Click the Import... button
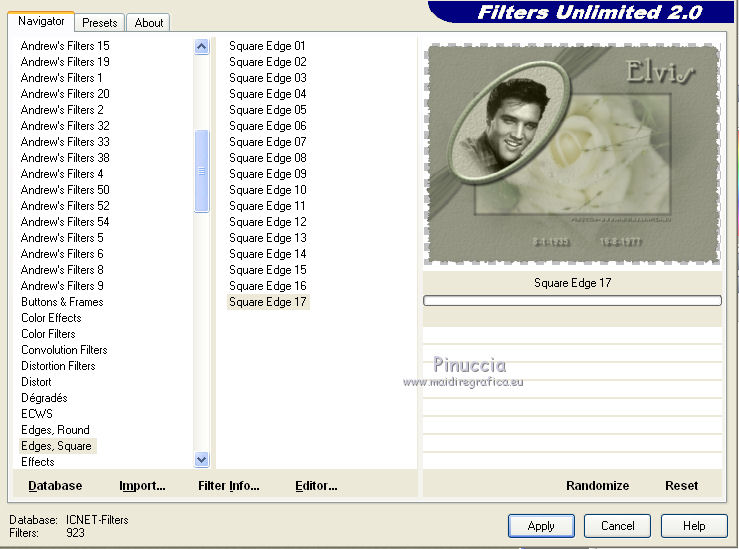739x549 pixels. [142, 485]
